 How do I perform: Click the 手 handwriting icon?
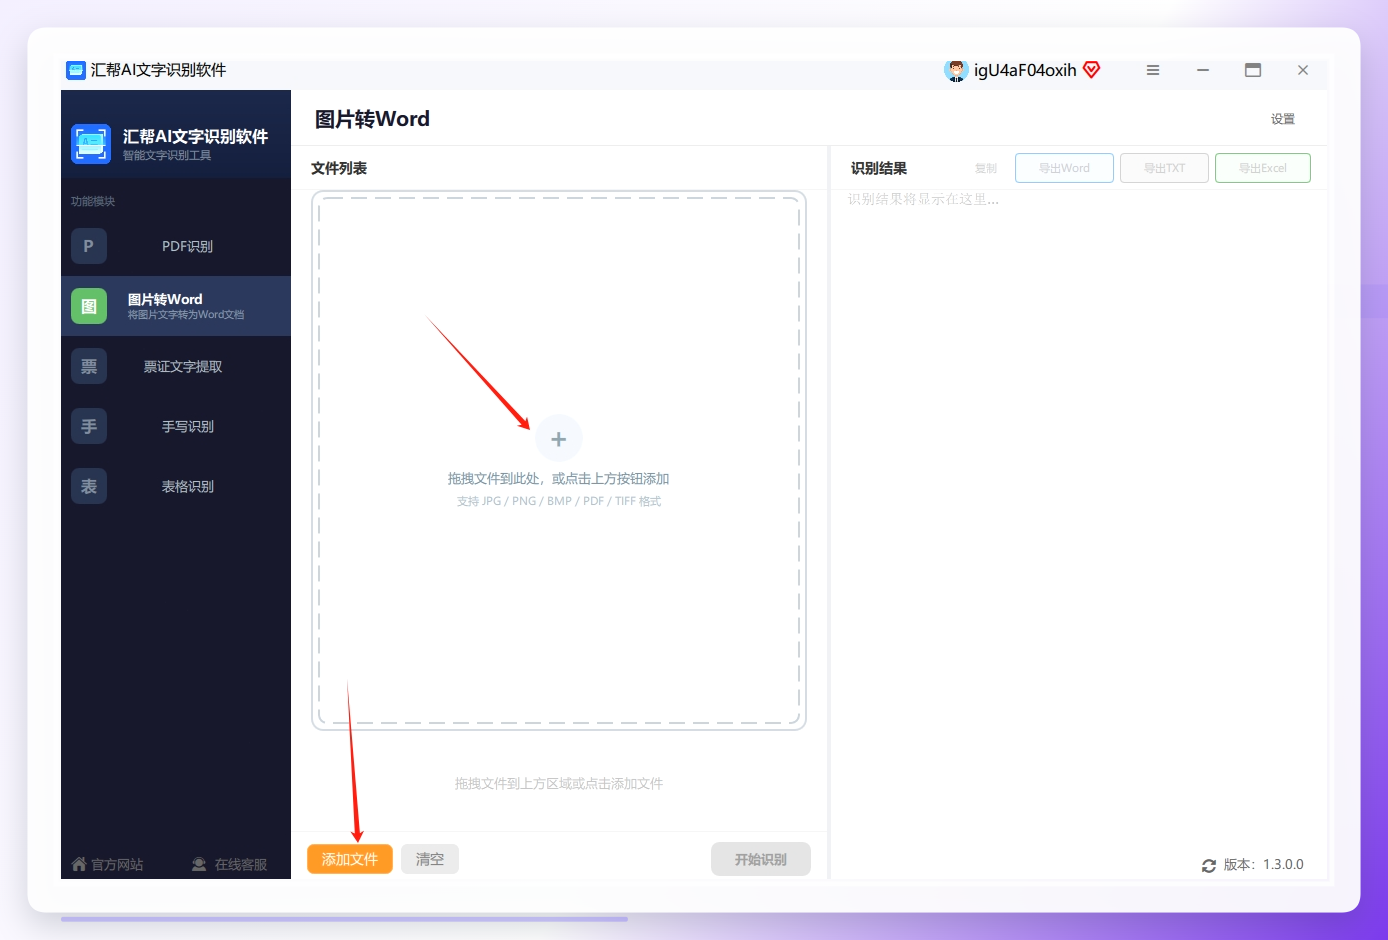[89, 426]
